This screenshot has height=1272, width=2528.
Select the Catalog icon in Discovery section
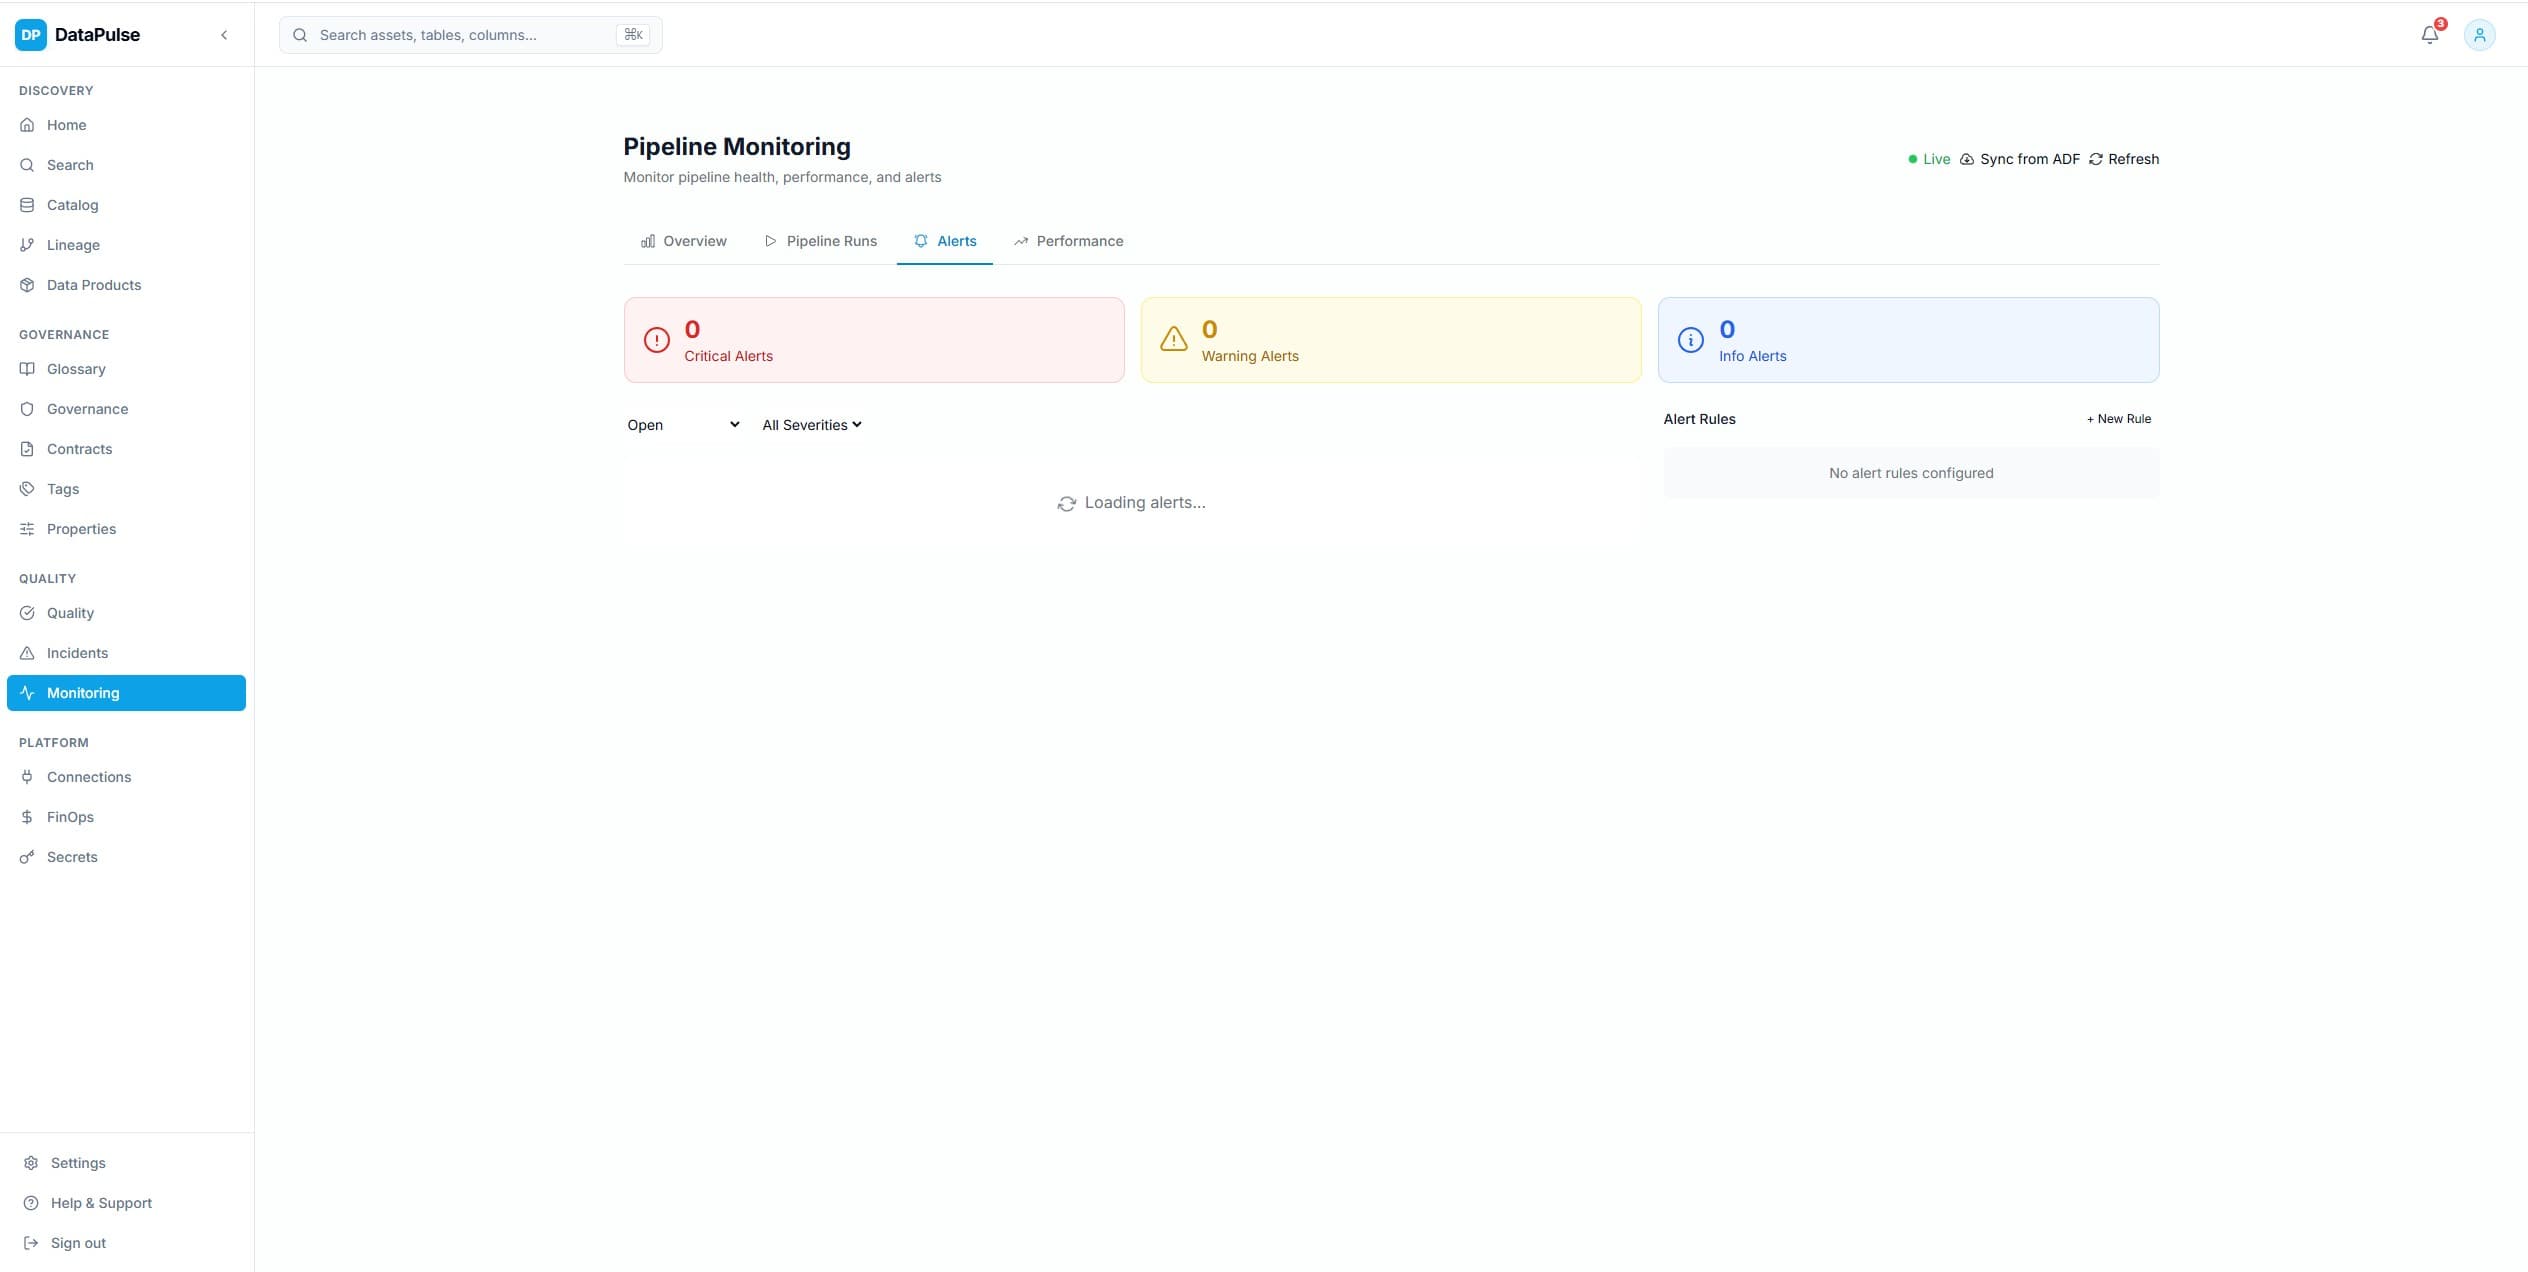coord(27,204)
